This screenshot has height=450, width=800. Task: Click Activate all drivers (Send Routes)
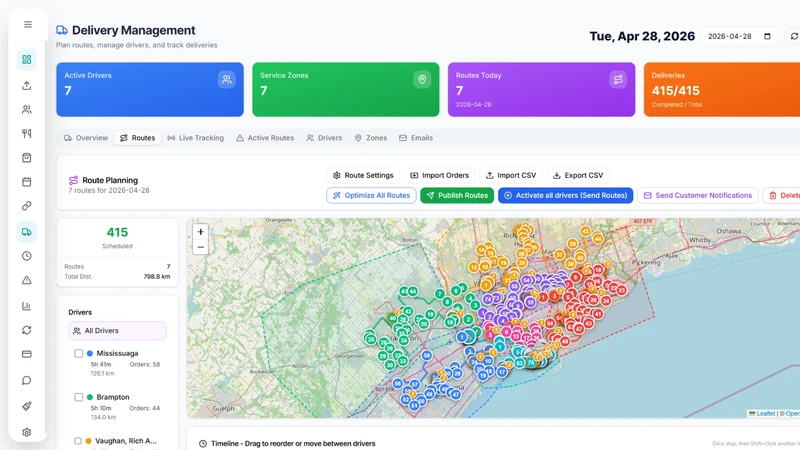(x=565, y=195)
